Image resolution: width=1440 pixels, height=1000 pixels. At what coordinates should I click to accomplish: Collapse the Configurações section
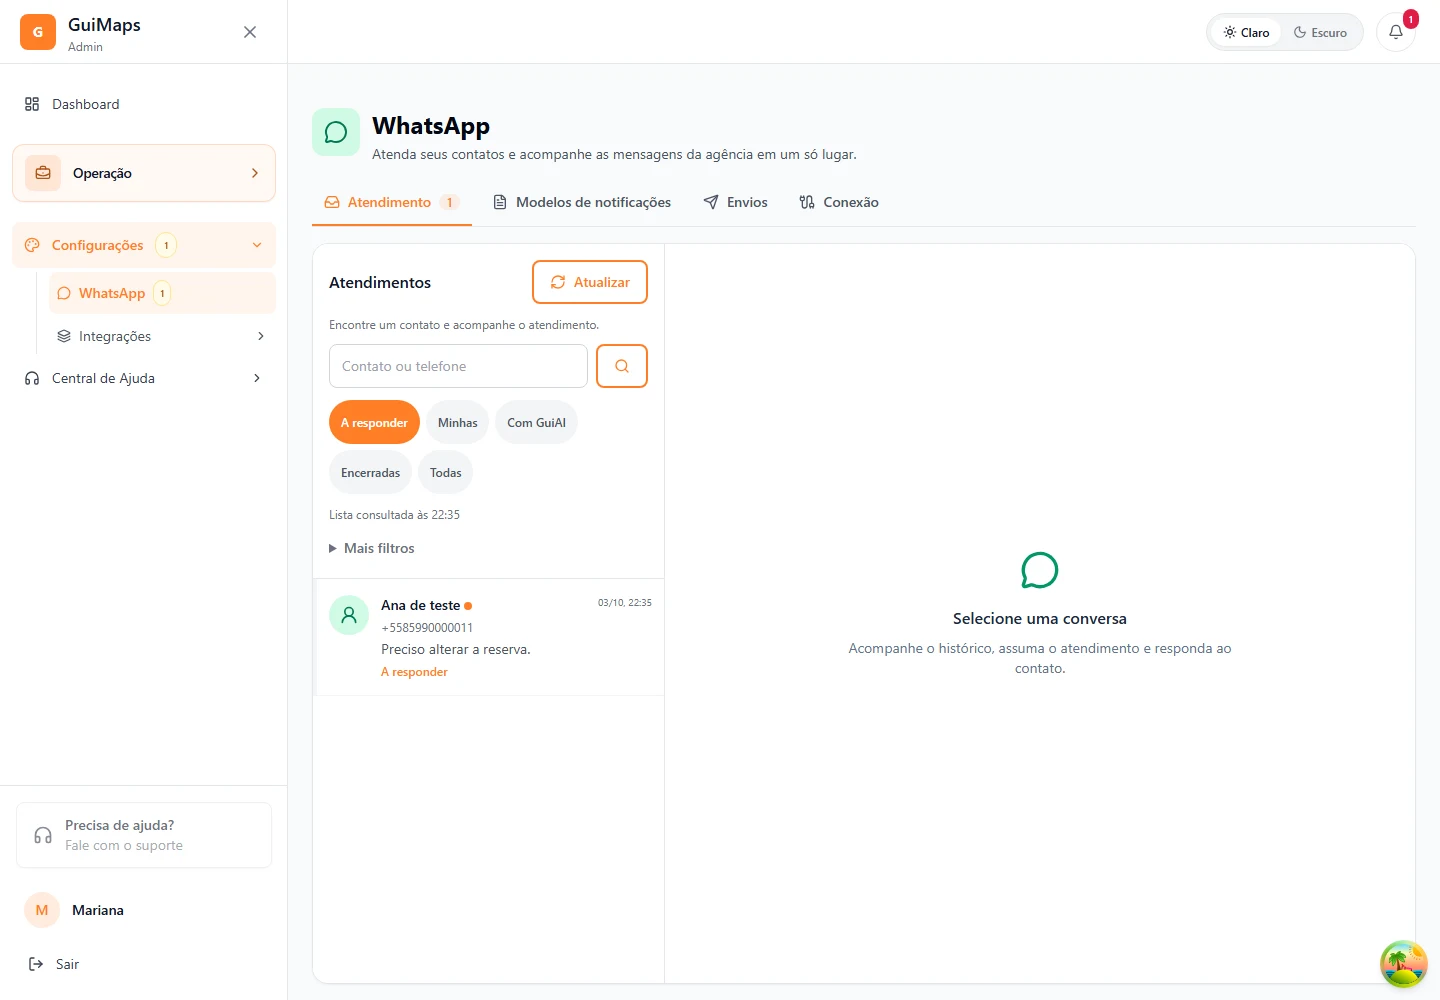click(144, 245)
